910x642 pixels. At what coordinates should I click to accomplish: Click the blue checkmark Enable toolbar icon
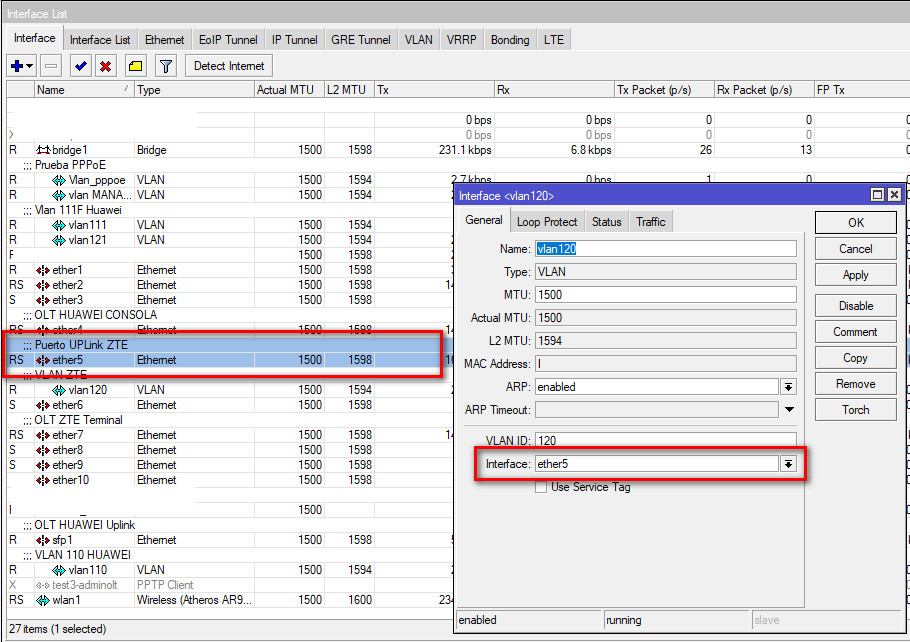point(81,66)
